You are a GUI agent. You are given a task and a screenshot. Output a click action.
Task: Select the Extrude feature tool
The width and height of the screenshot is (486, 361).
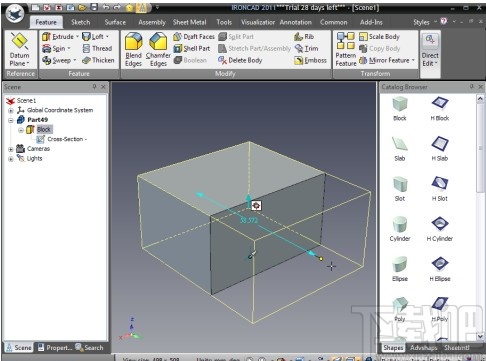pyautogui.click(x=58, y=37)
